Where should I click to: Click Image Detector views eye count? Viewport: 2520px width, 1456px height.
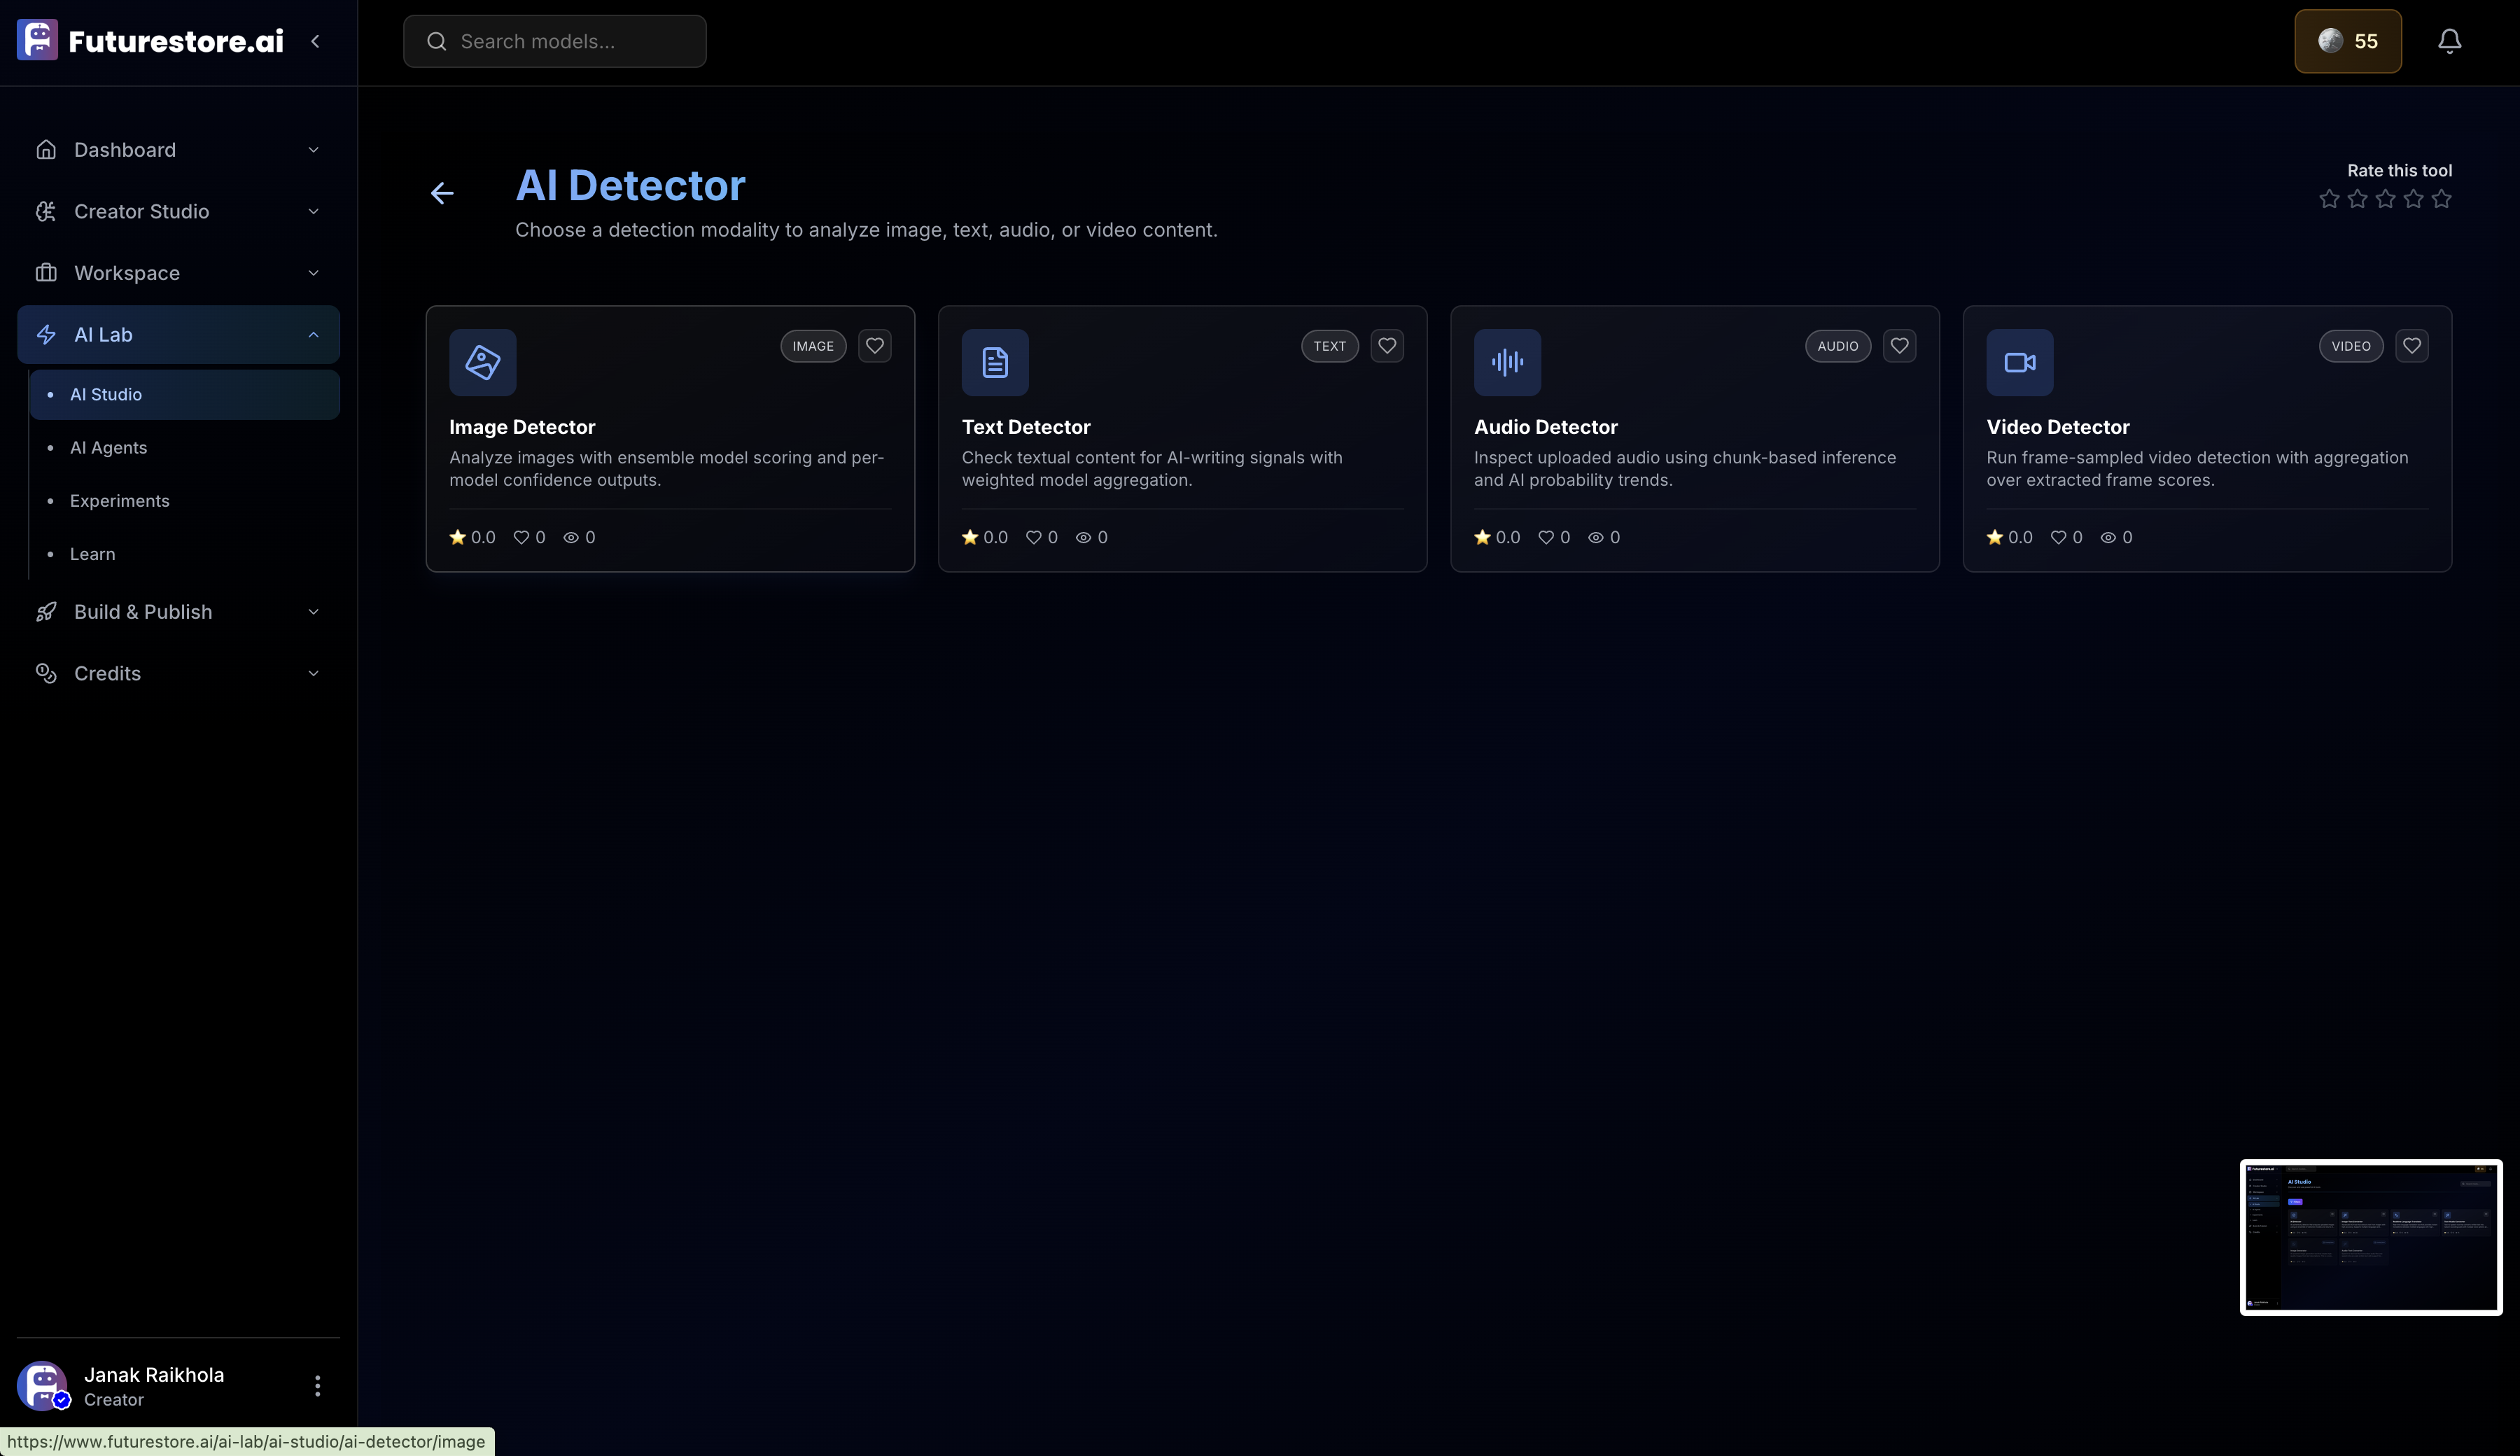[579, 538]
